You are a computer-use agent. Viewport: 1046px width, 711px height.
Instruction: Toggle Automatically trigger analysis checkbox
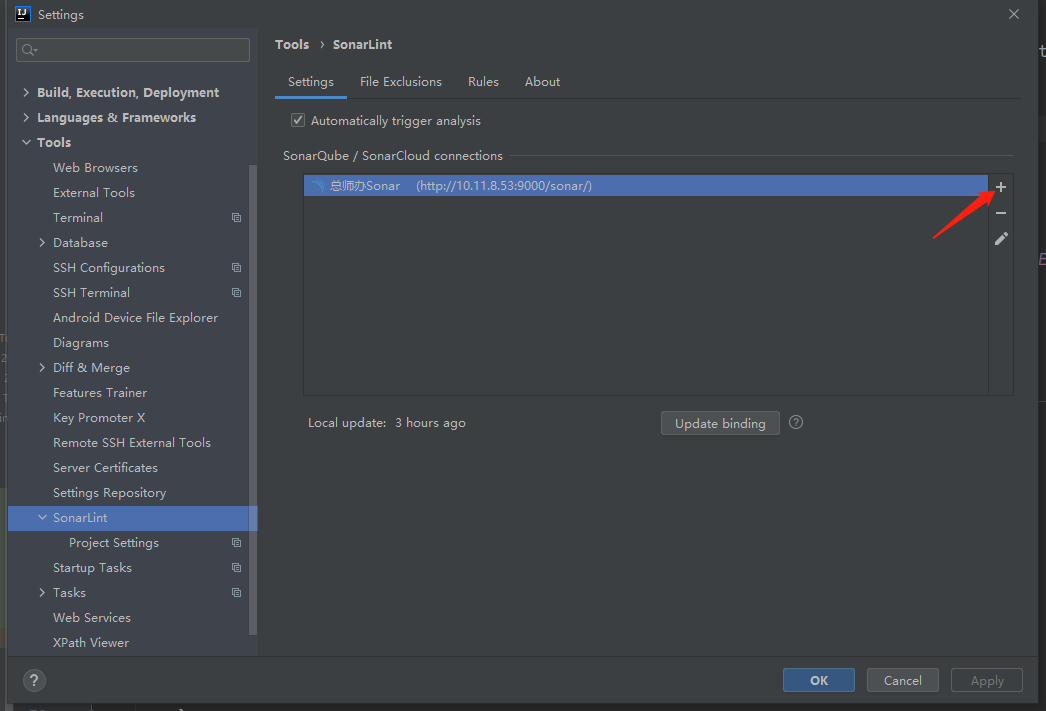point(298,121)
